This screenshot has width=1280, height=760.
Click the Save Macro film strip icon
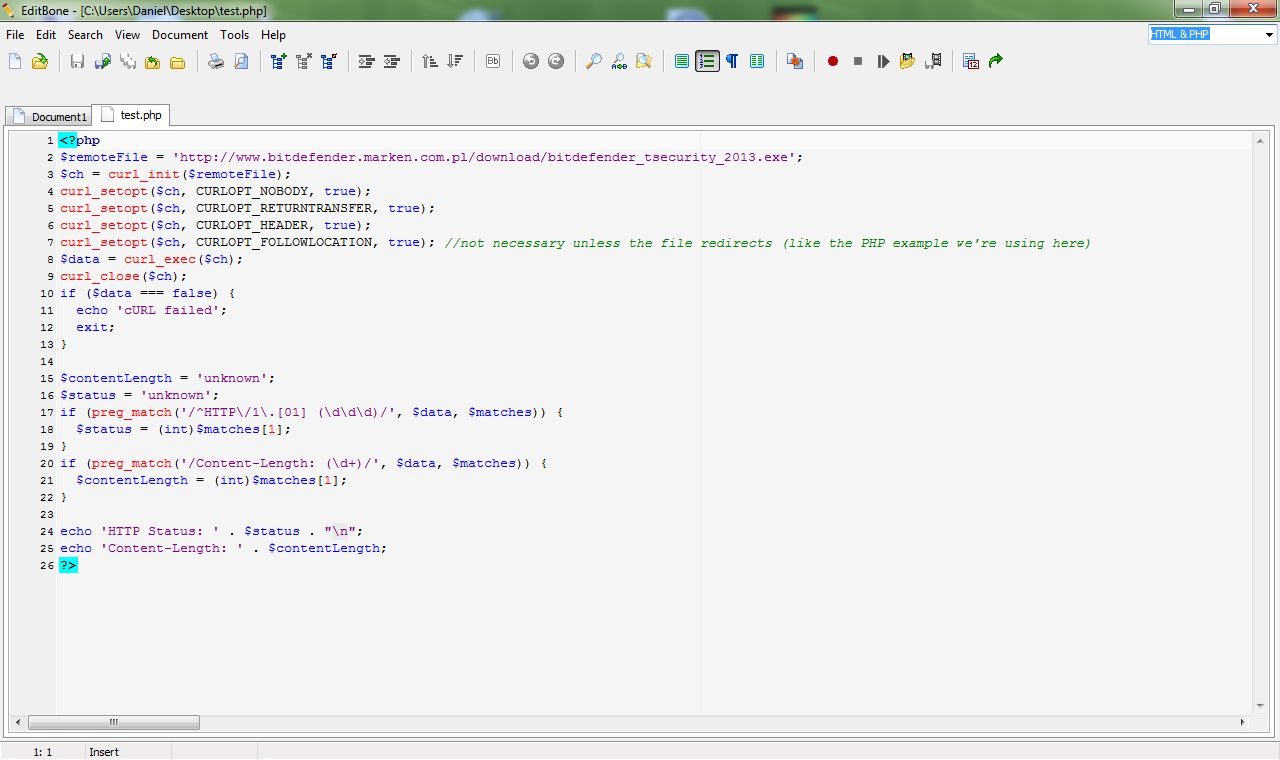point(933,61)
